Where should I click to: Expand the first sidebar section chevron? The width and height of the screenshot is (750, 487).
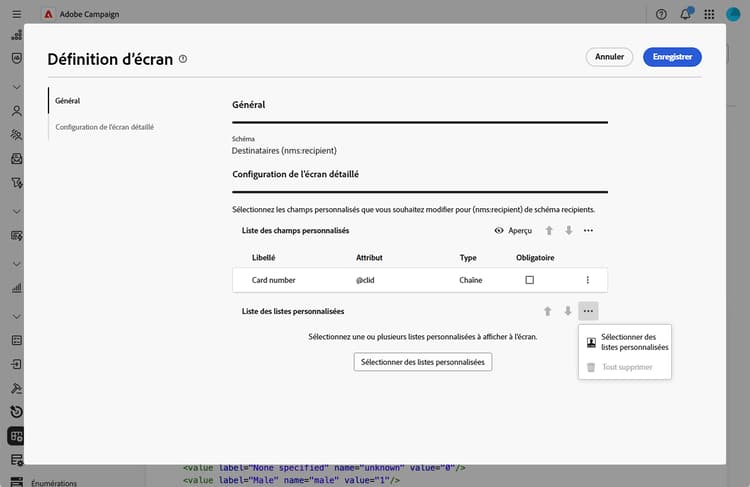click(x=17, y=87)
